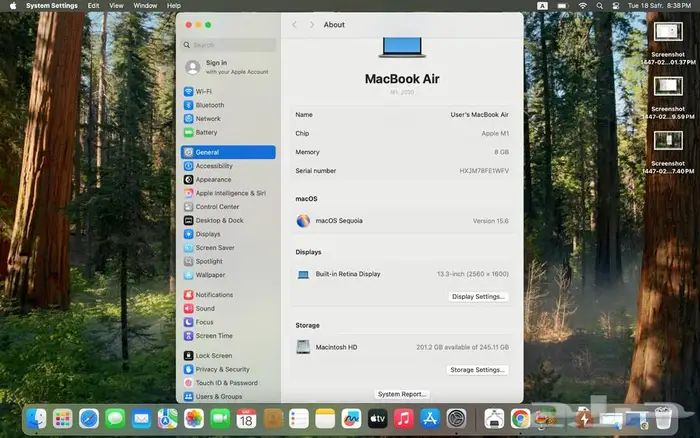Open Focus settings
Image resolution: width=700 pixels, height=438 pixels.
tap(228, 322)
